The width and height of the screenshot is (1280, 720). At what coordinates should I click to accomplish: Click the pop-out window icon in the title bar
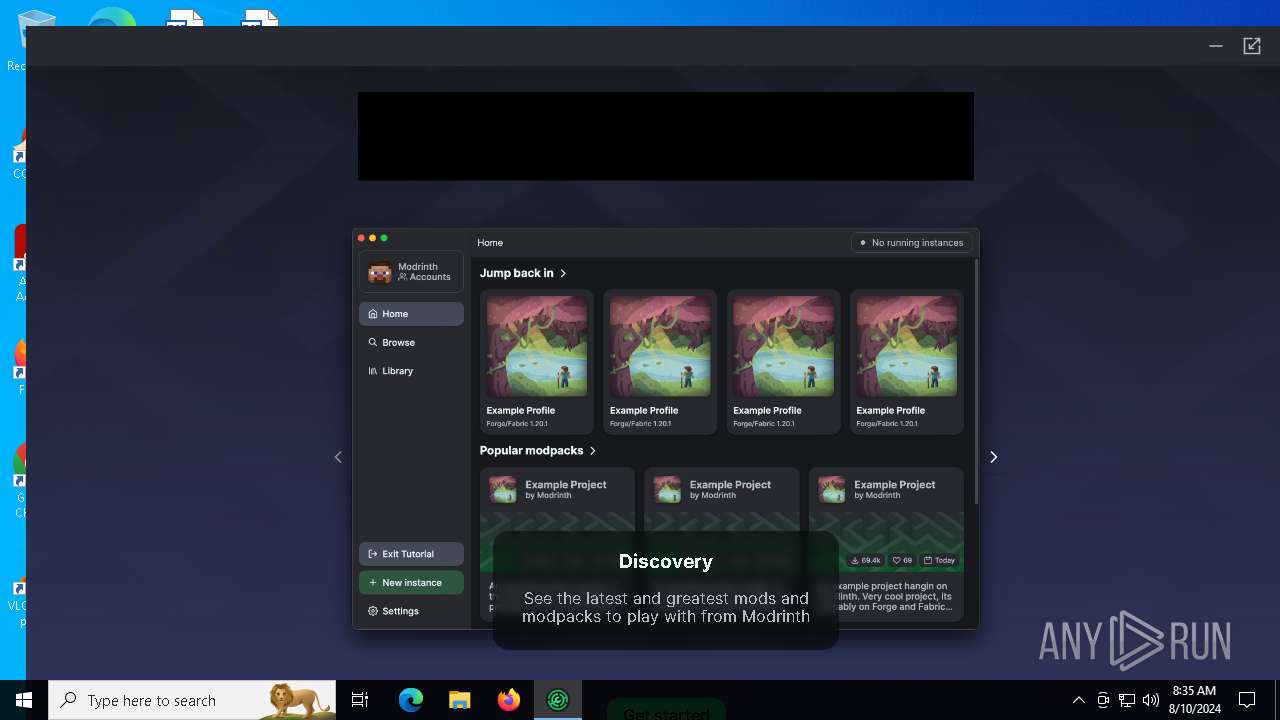pos(1252,46)
